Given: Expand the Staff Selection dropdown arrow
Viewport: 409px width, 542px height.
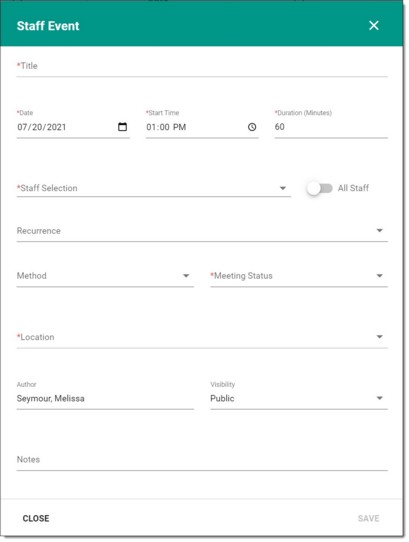Looking at the screenshot, I should (282, 188).
